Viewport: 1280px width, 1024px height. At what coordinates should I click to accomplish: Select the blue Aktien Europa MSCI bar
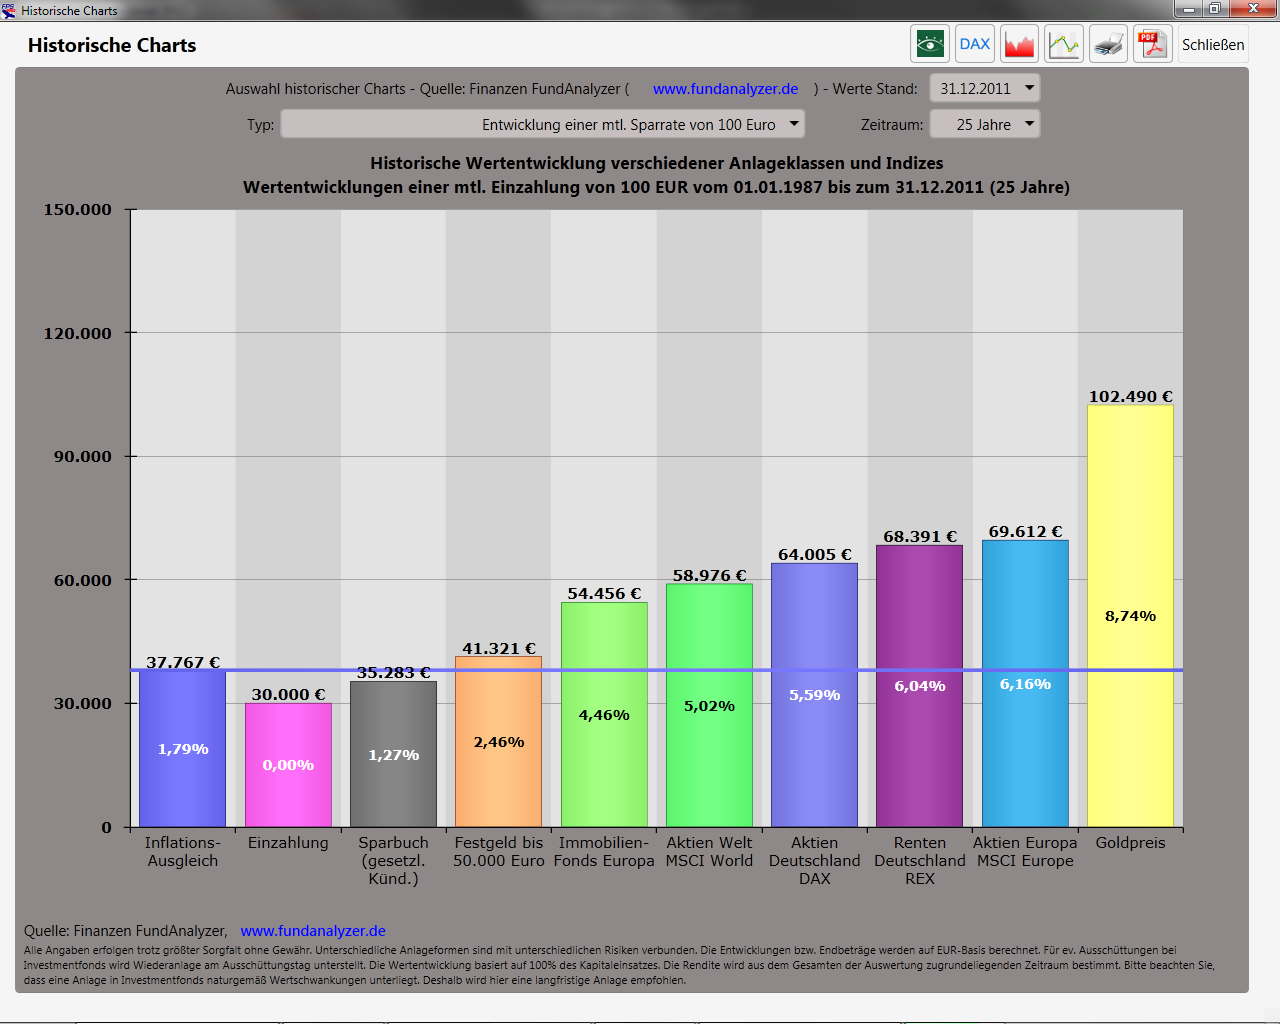[x=1025, y=683]
